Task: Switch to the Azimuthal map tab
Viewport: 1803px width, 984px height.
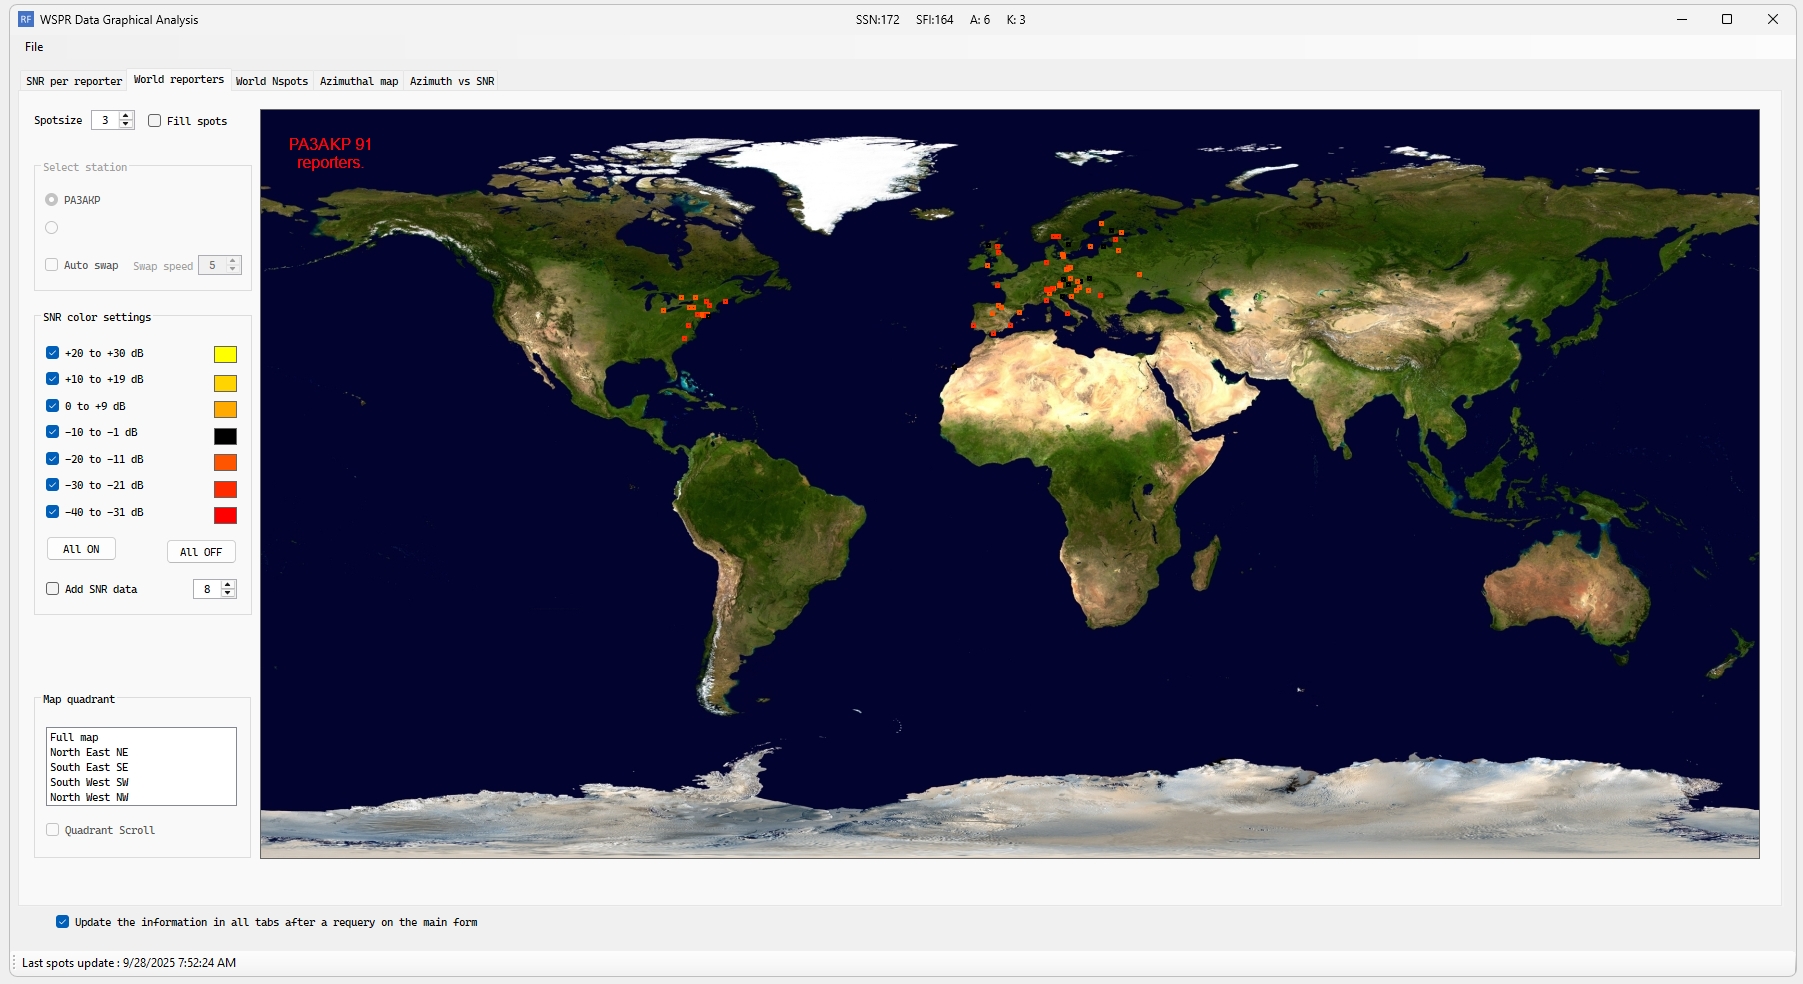Action: click(x=359, y=81)
